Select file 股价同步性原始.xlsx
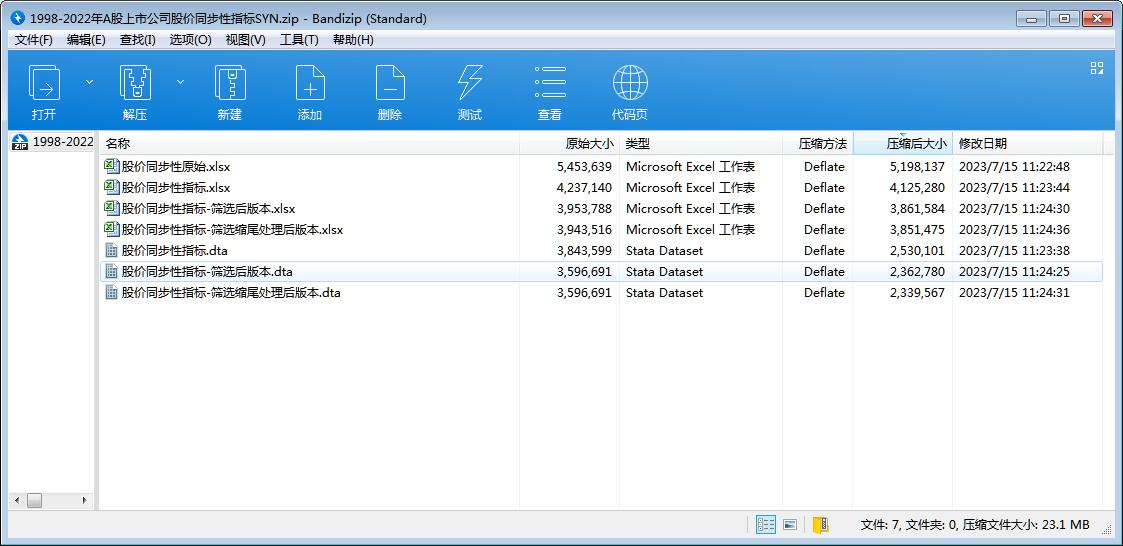 pyautogui.click(x=176, y=166)
